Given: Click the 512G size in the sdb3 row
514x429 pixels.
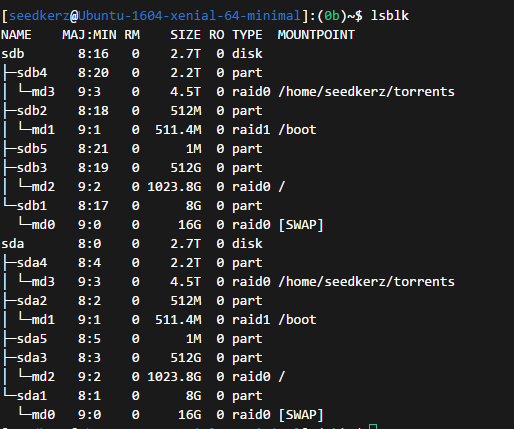Looking at the screenshot, I should click(x=186, y=168).
